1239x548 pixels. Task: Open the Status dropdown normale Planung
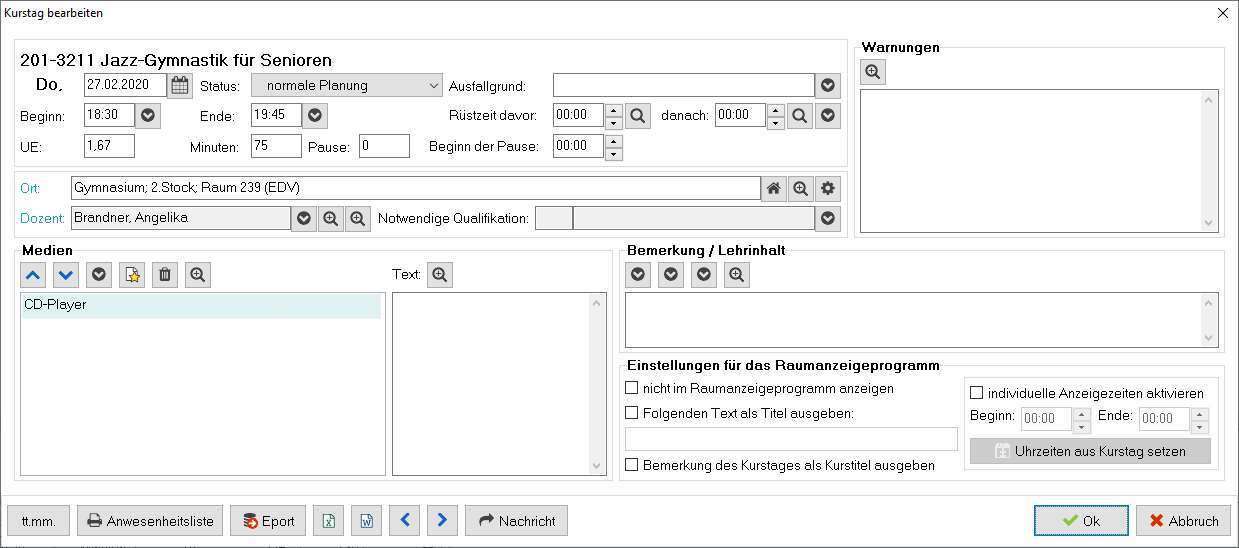(x=346, y=86)
